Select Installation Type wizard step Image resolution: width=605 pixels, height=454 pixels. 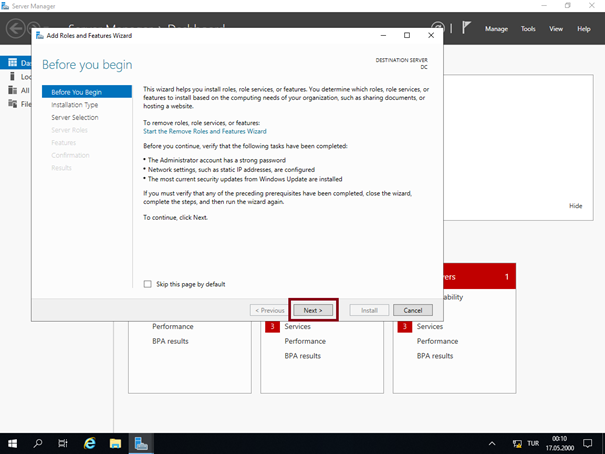(x=74, y=105)
